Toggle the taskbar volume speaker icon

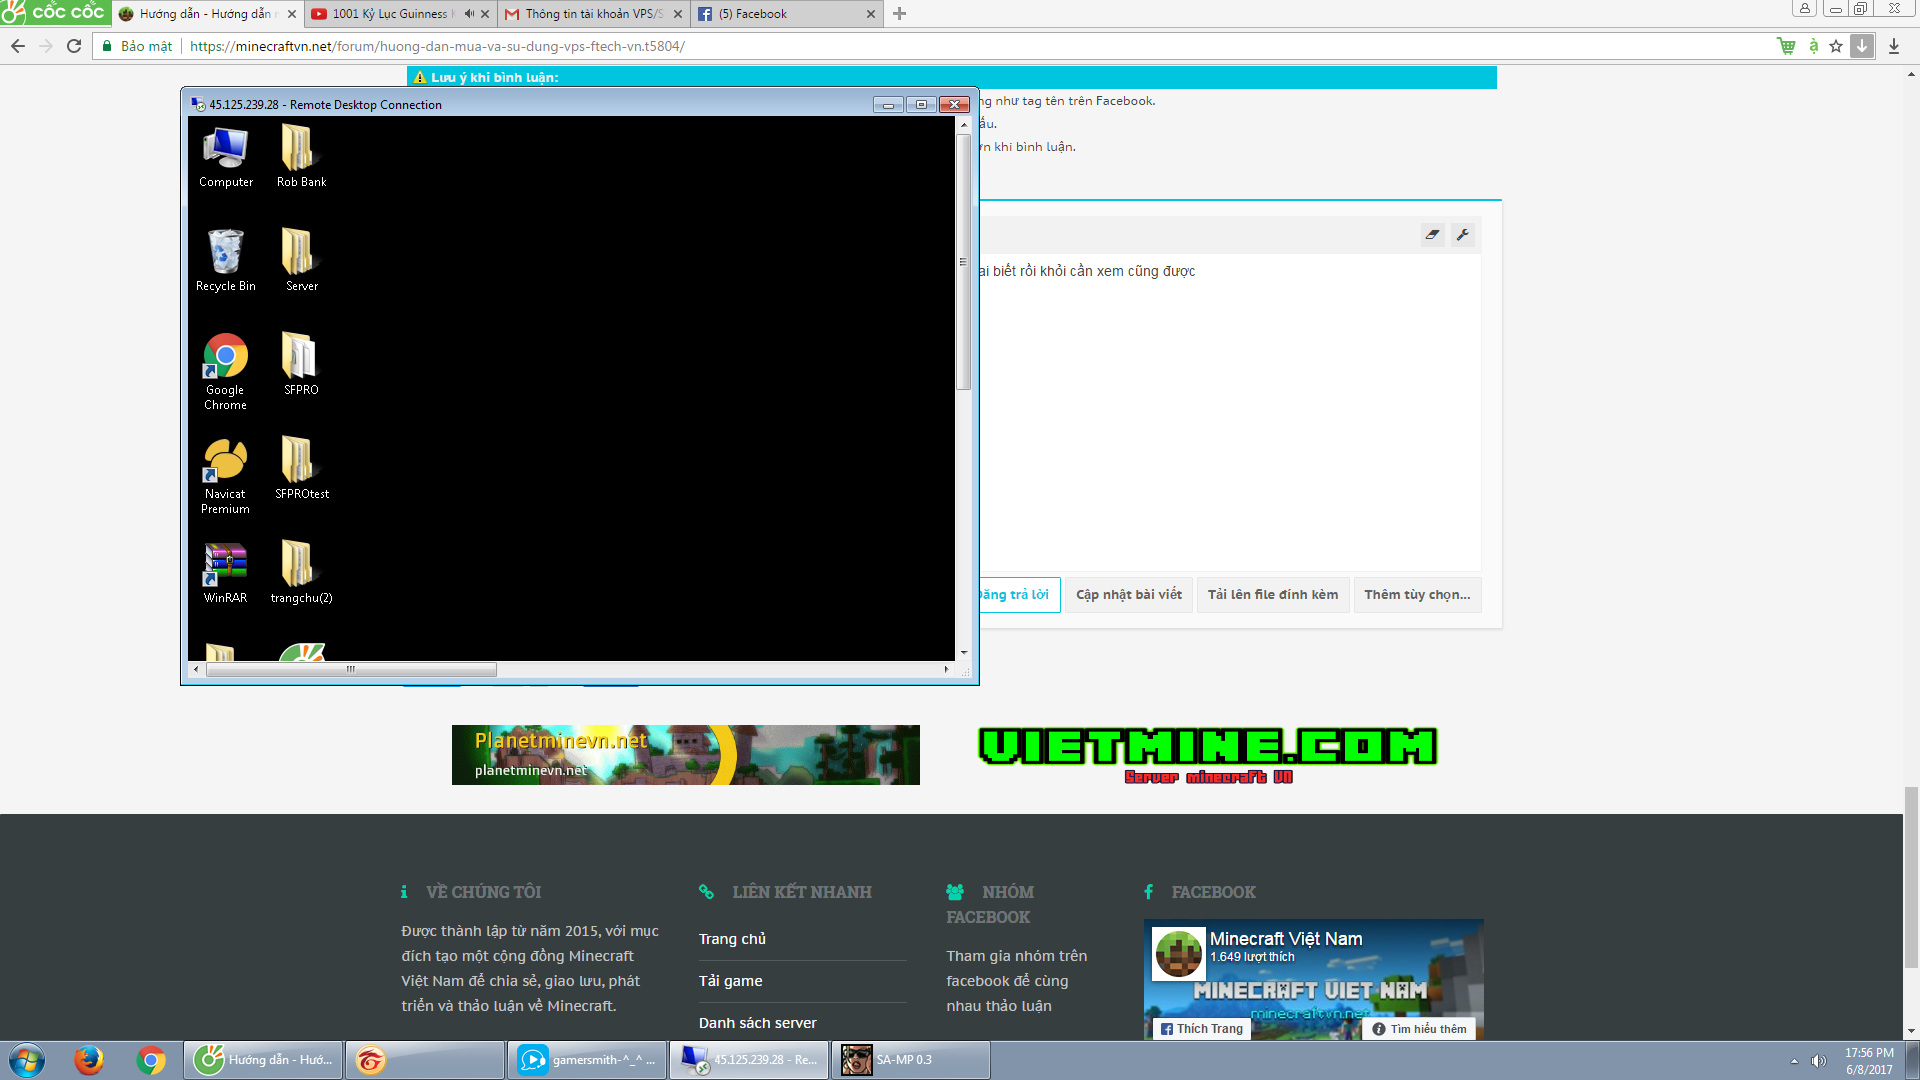click(1819, 1061)
